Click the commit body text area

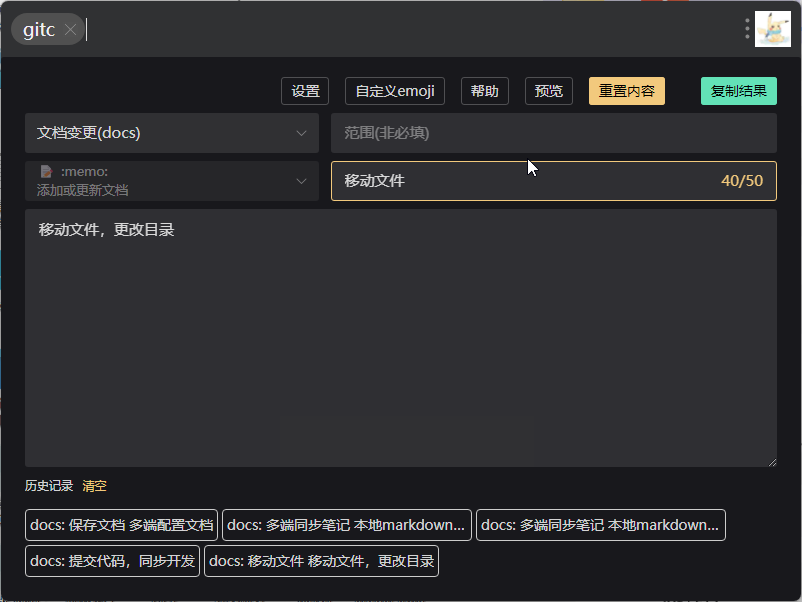[x=401, y=338]
